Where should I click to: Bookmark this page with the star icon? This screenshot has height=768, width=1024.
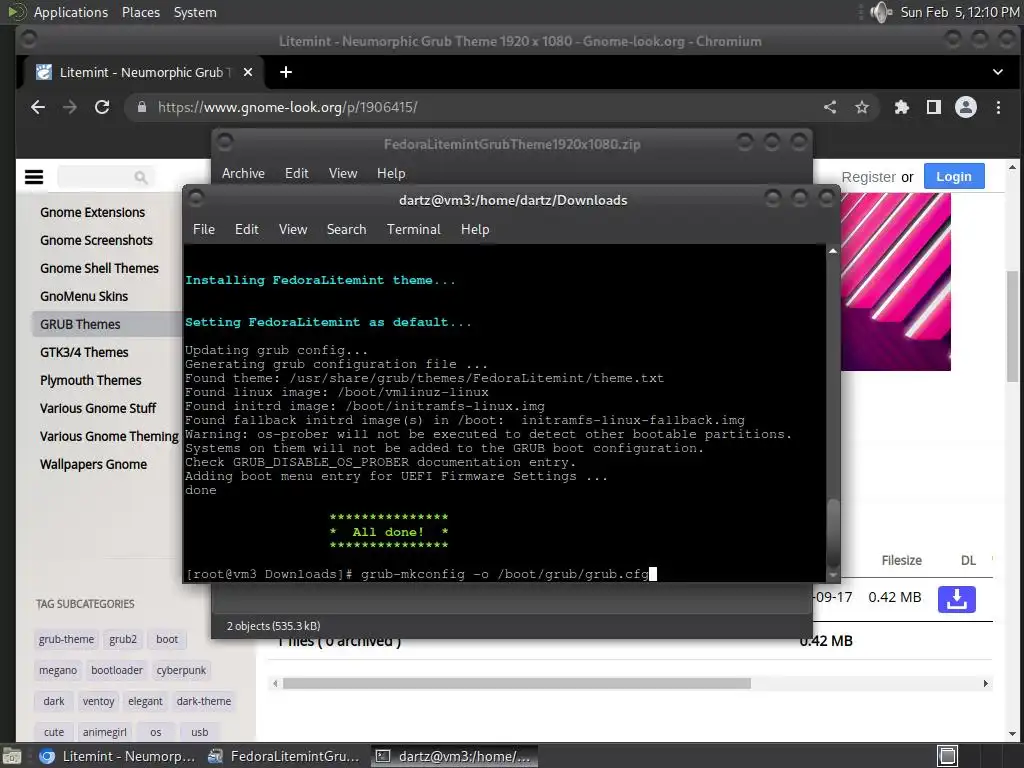pyautogui.click(x=862, y=107)
